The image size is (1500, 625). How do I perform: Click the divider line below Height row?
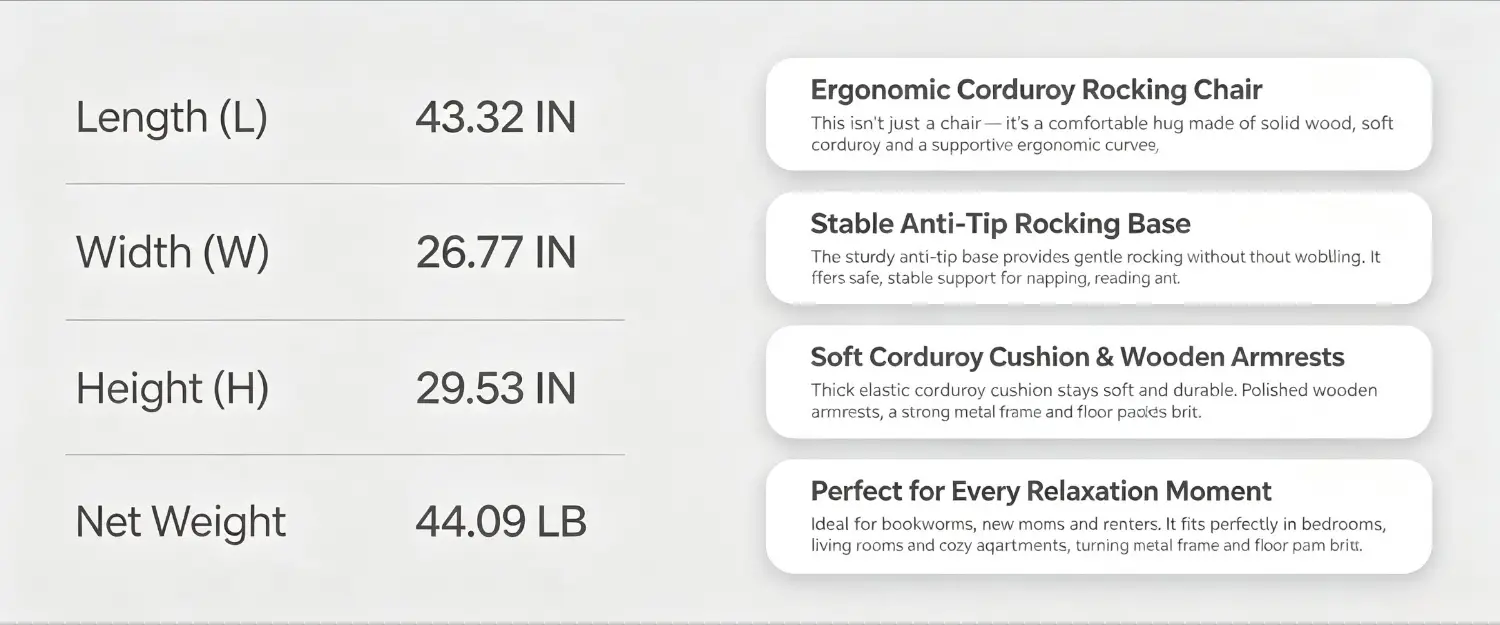pyautogui.click(x=345, y=454)
